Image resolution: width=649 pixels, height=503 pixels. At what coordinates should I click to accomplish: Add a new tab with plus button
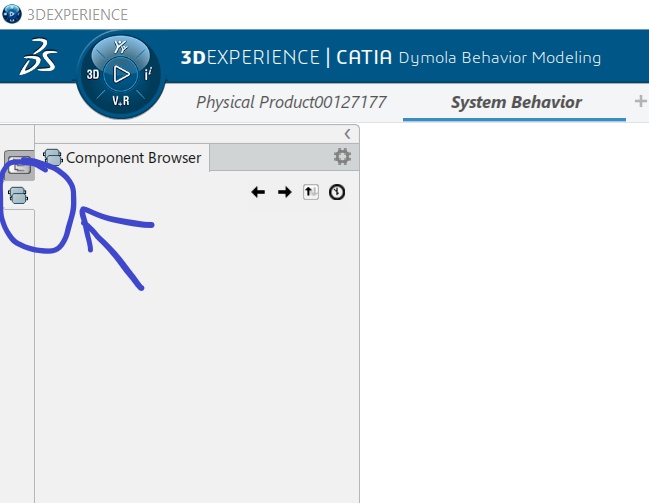(x=640, y=101)
